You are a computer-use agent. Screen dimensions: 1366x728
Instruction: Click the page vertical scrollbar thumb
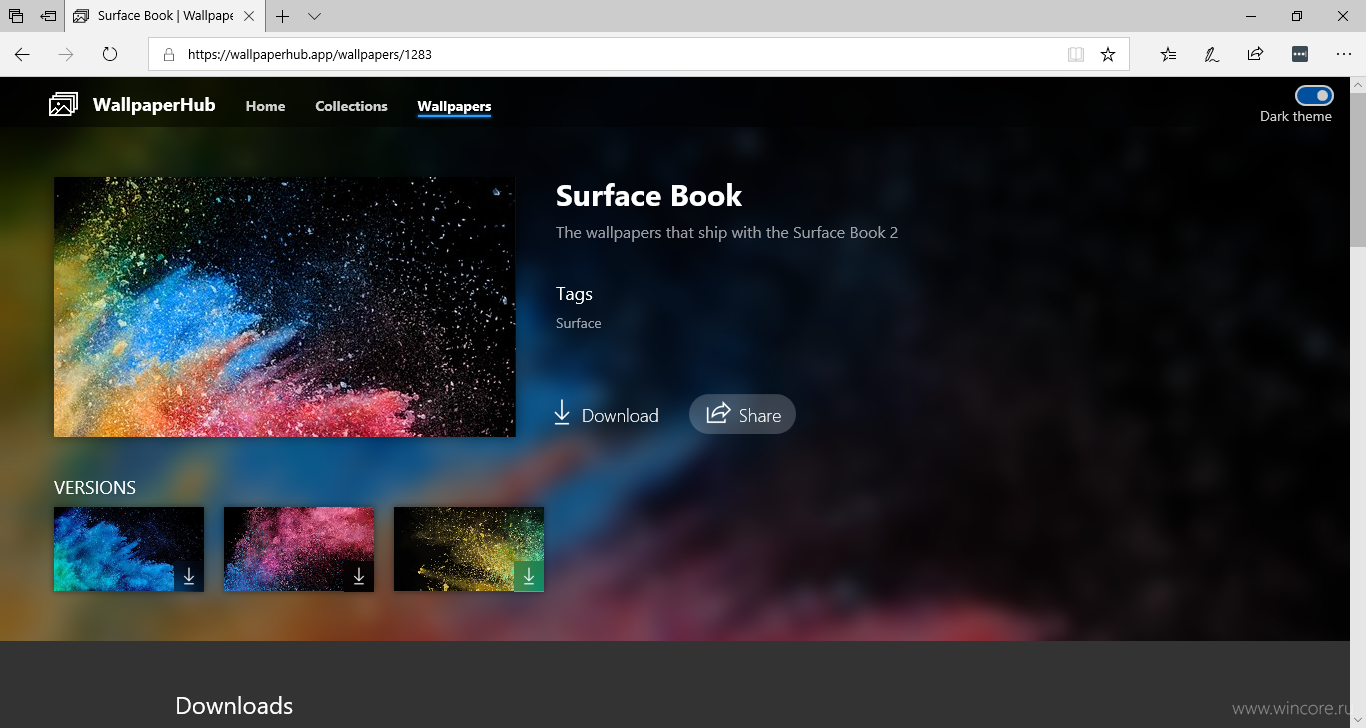pyautogui.click(x=1357, y=168)
